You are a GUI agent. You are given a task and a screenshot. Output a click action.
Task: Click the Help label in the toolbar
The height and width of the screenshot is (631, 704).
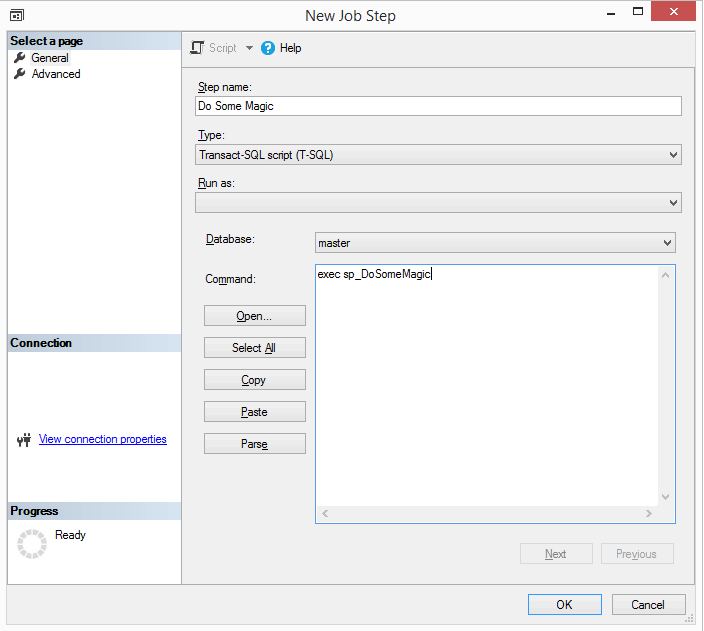[290, 48]
